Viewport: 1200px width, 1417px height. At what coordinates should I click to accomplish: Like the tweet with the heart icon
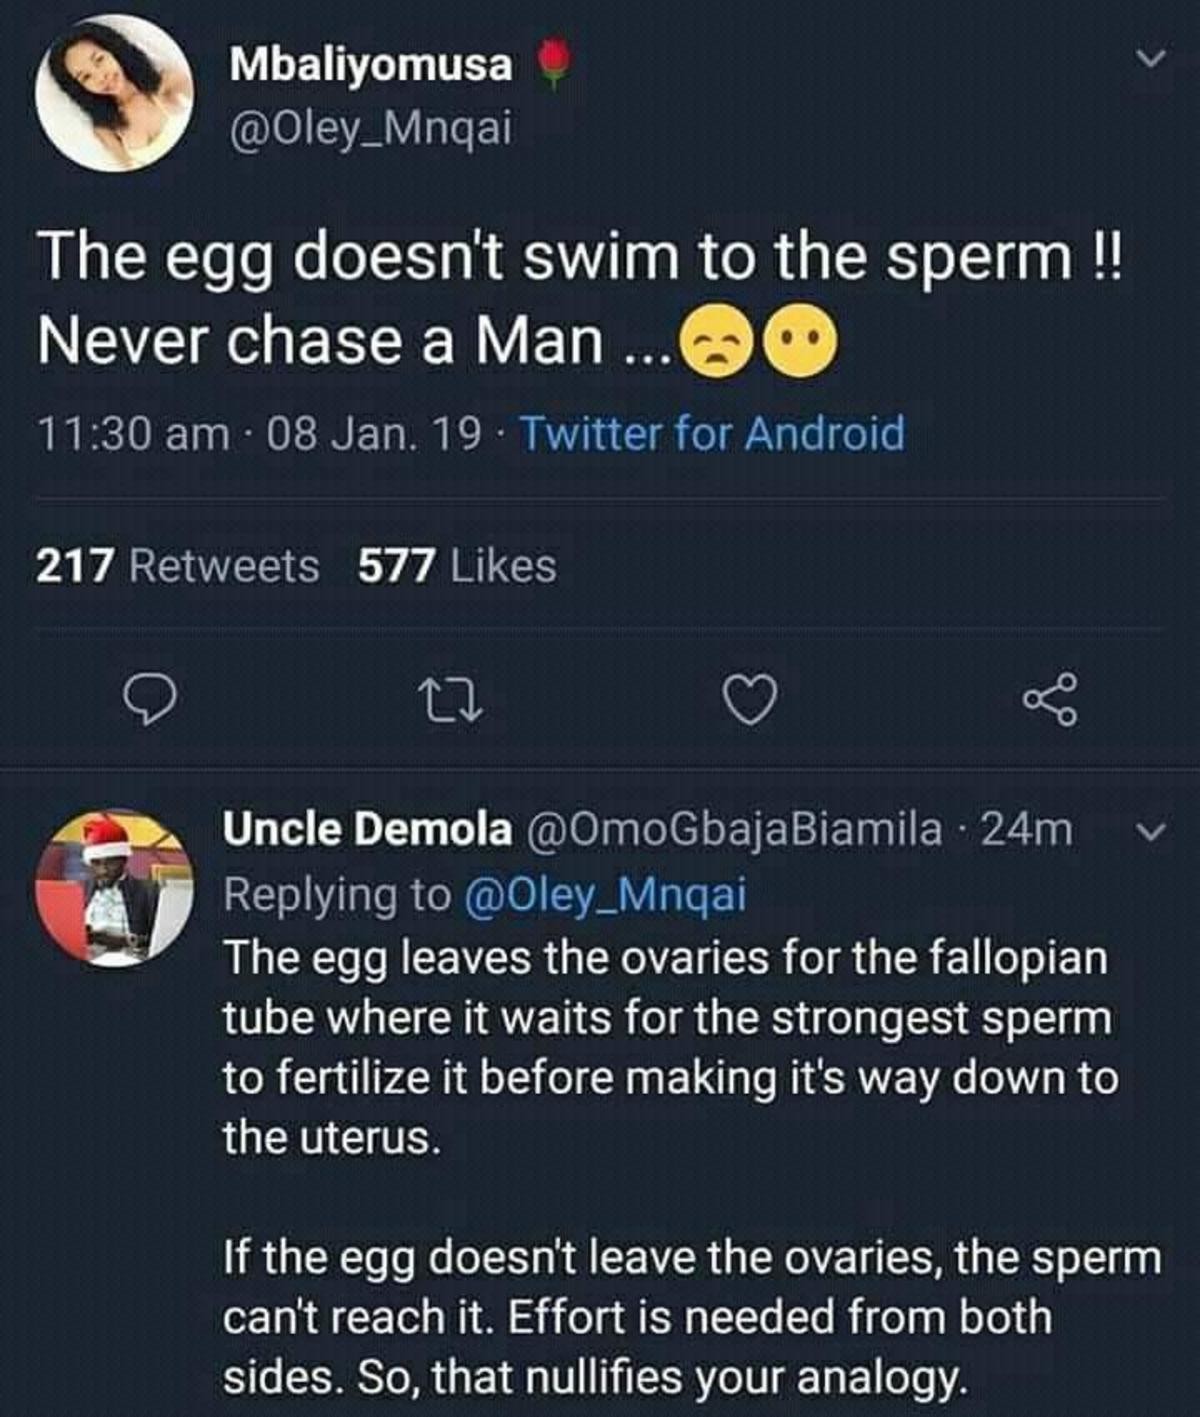pyautogui.click(x=749, y=698)
